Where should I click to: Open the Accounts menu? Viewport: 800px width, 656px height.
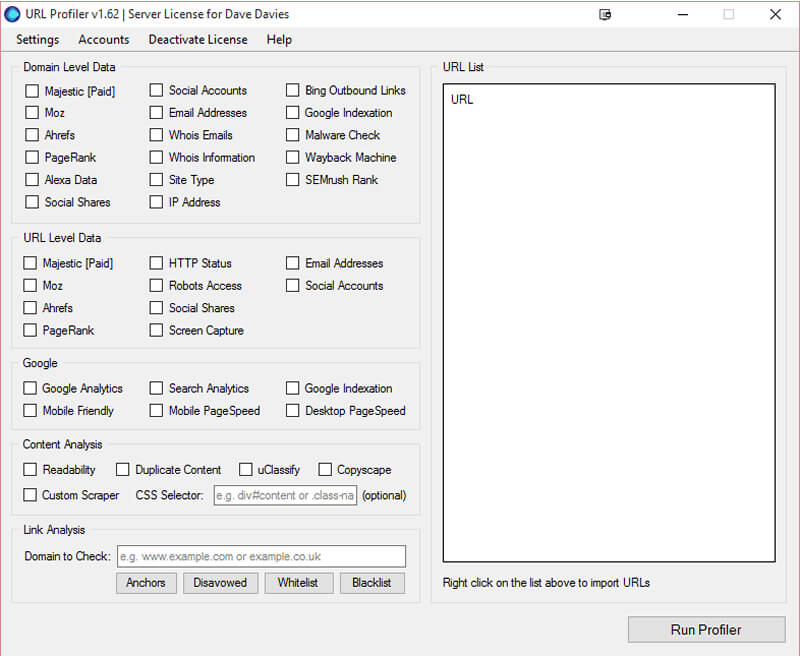click(104, 40)
